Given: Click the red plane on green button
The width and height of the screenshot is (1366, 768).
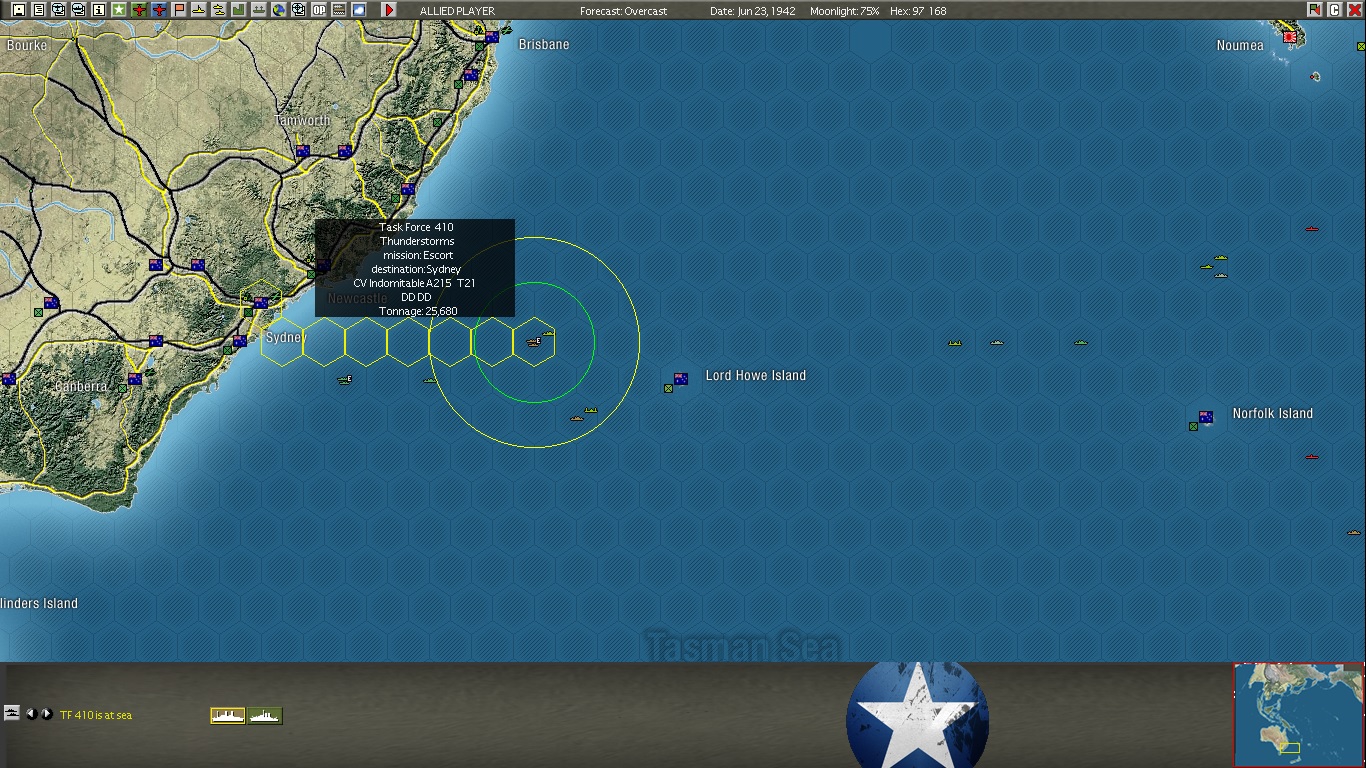Looking at the screenshot, I should 139,10.
